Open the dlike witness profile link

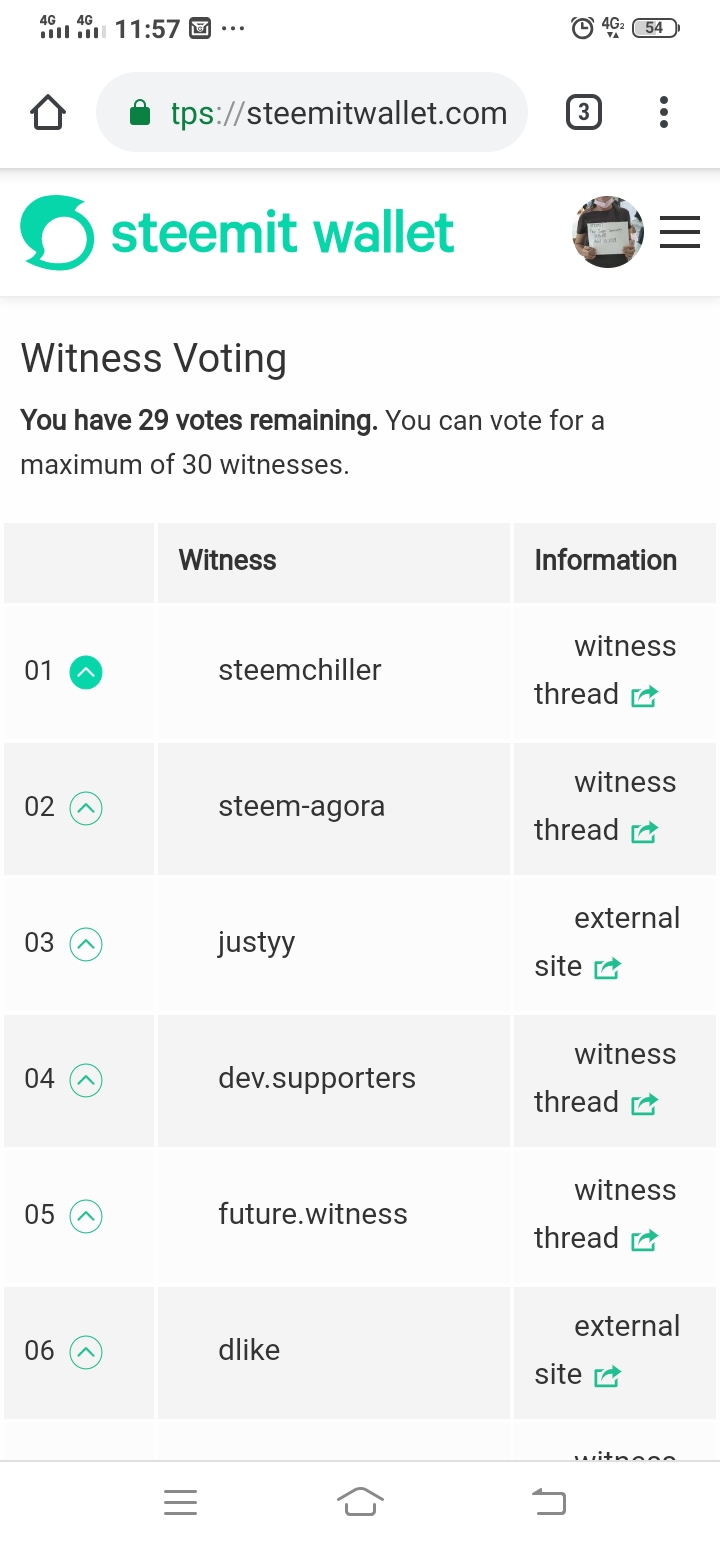(x=249, y=1350)
